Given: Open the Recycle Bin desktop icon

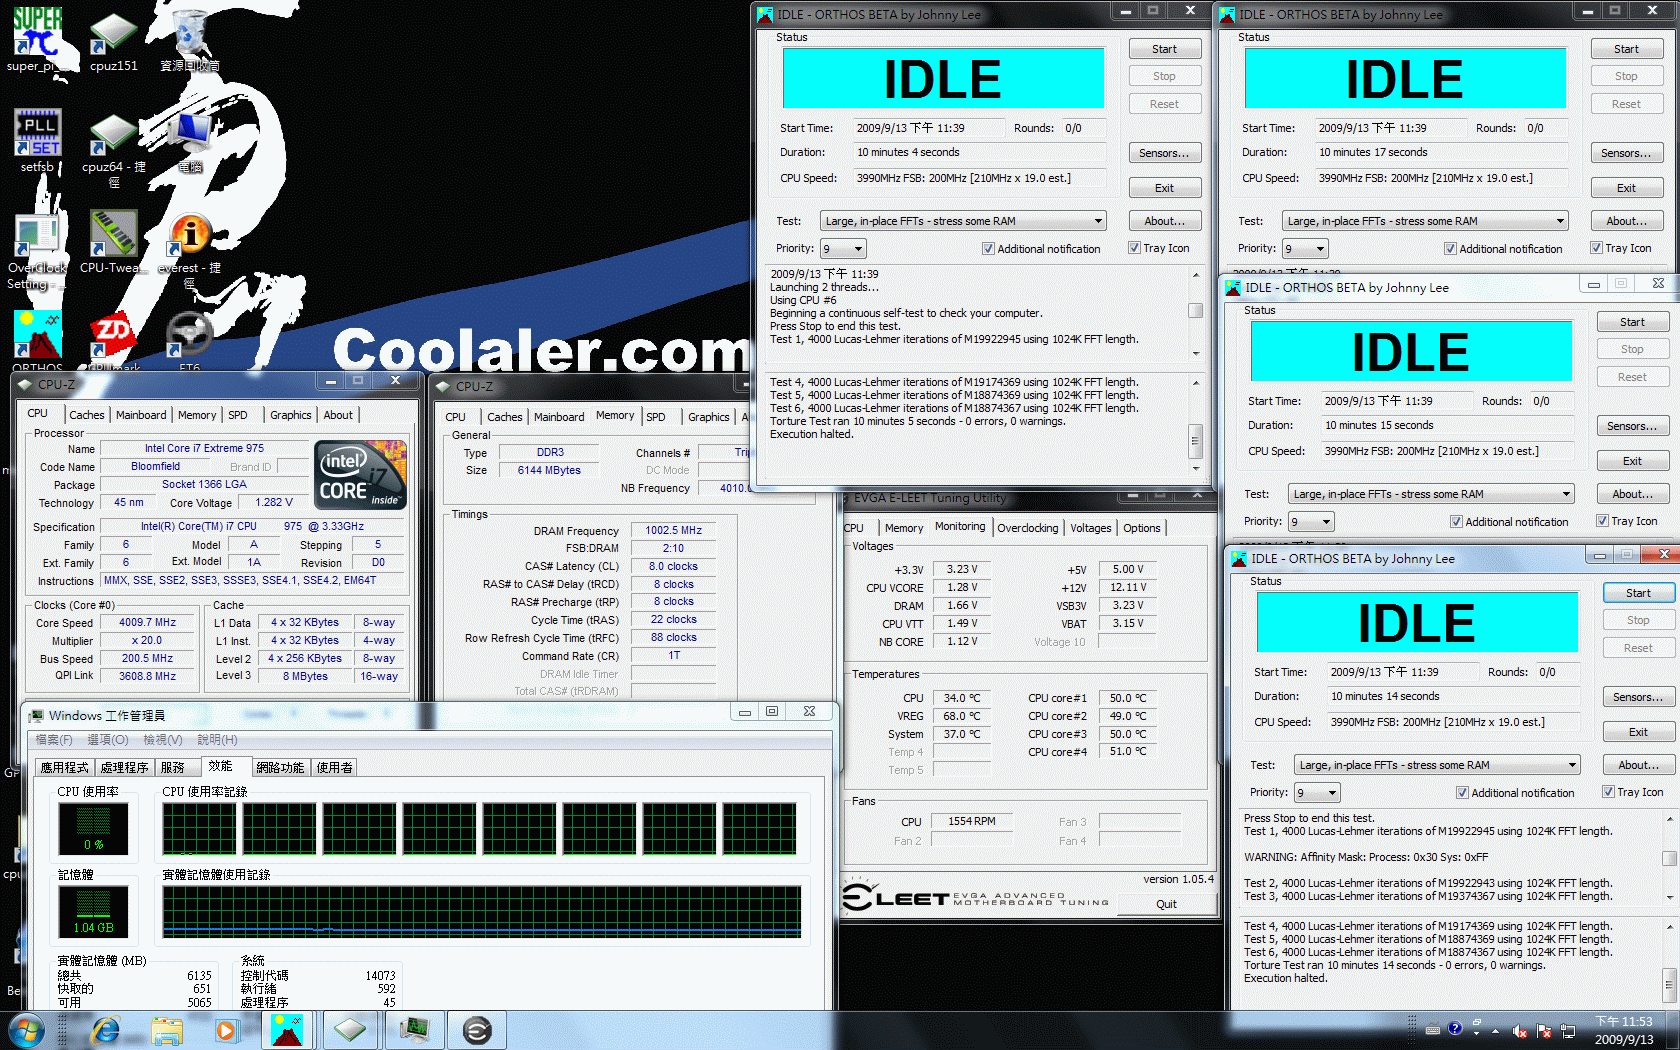Looking at the screenshot, I should [189, 40].
